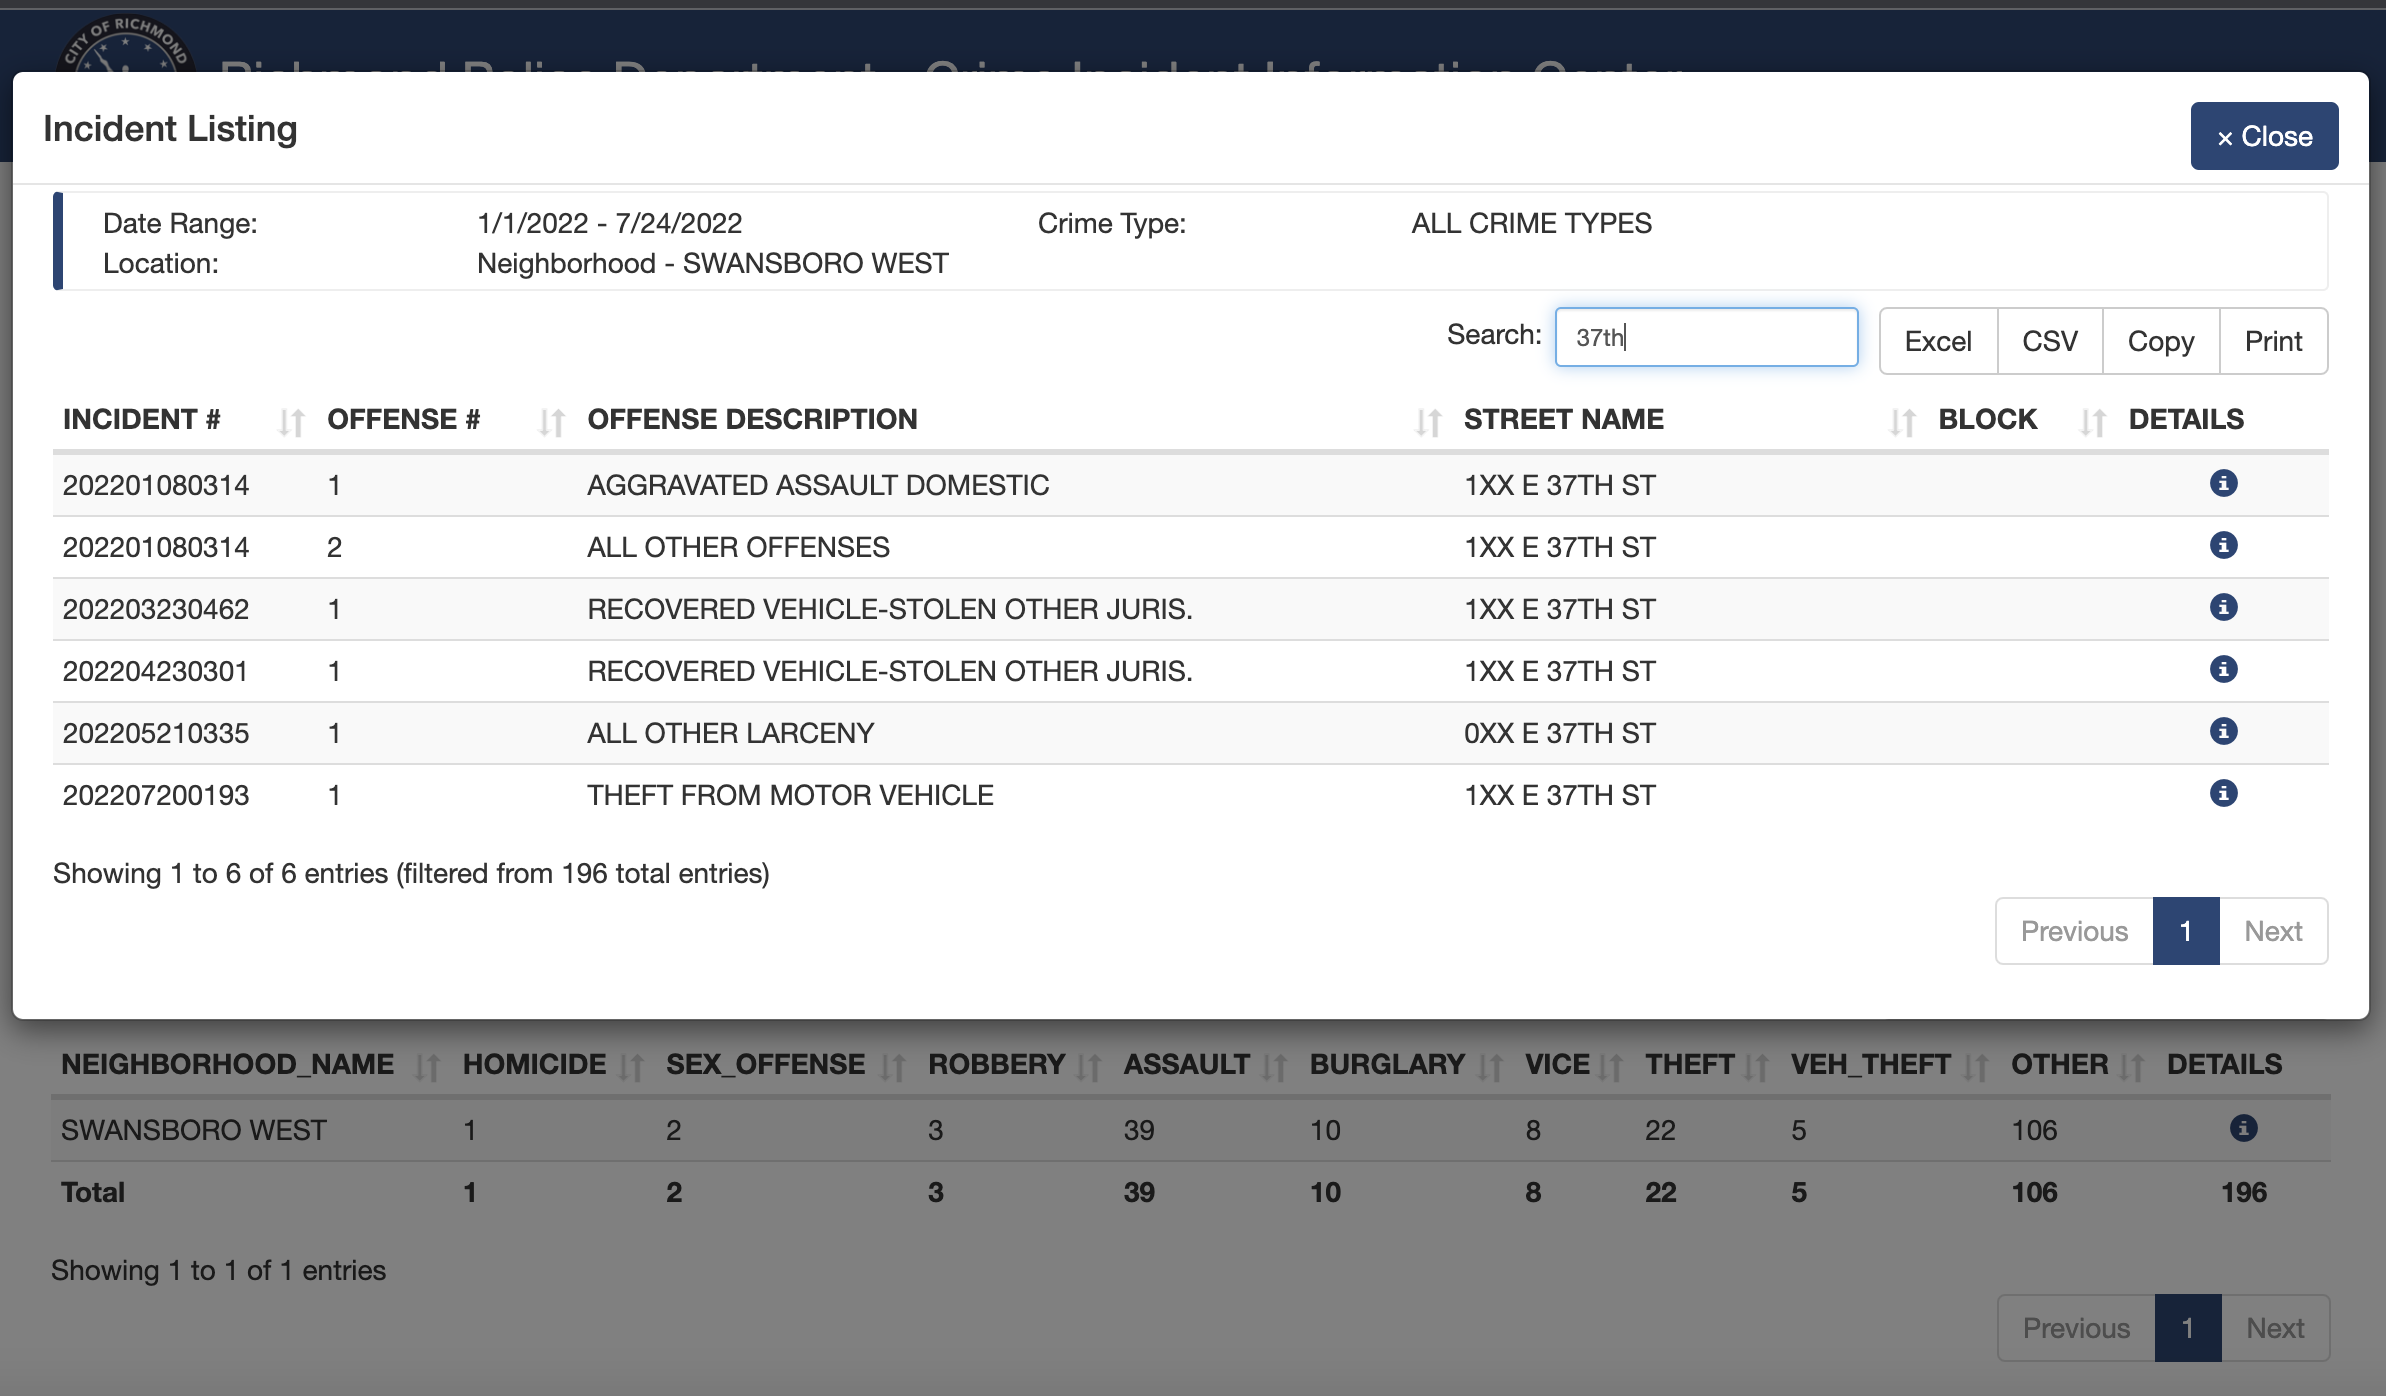Copy the incident table

coord(2161,341)
